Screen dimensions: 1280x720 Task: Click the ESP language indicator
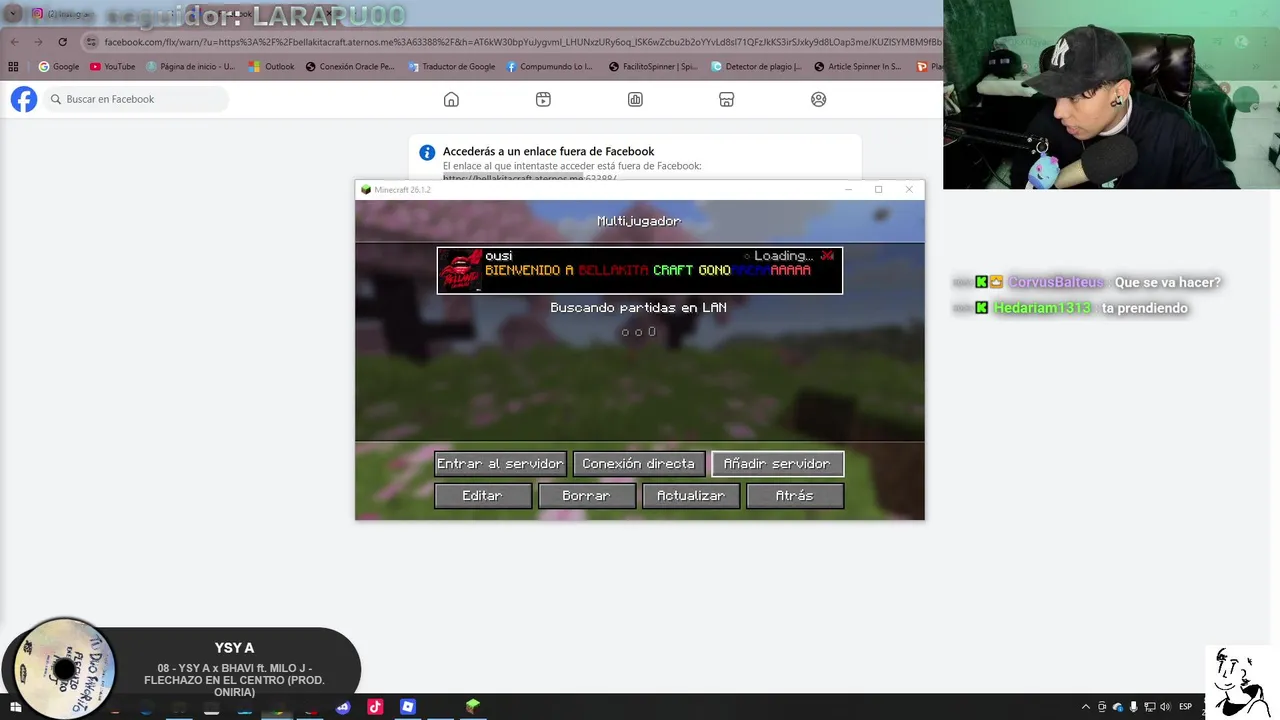(1186, 707)
